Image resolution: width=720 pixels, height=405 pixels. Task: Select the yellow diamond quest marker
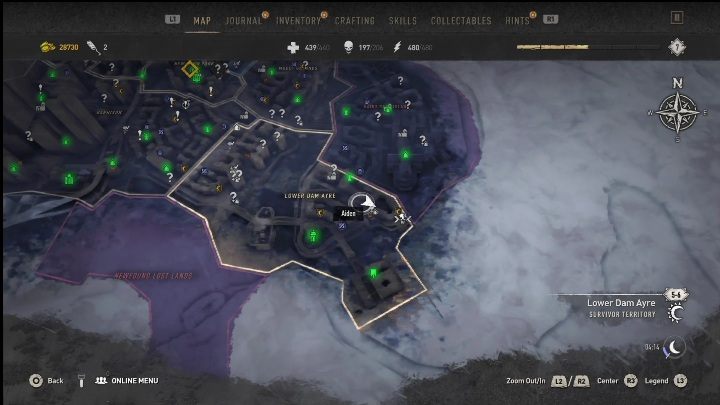tap(190, 69)
